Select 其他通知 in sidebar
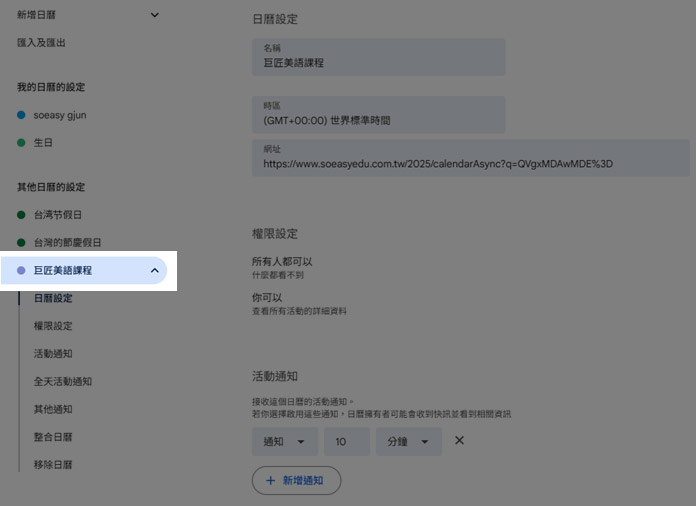The height and width of the screenshot is (506, 696). tap(53, 409)
